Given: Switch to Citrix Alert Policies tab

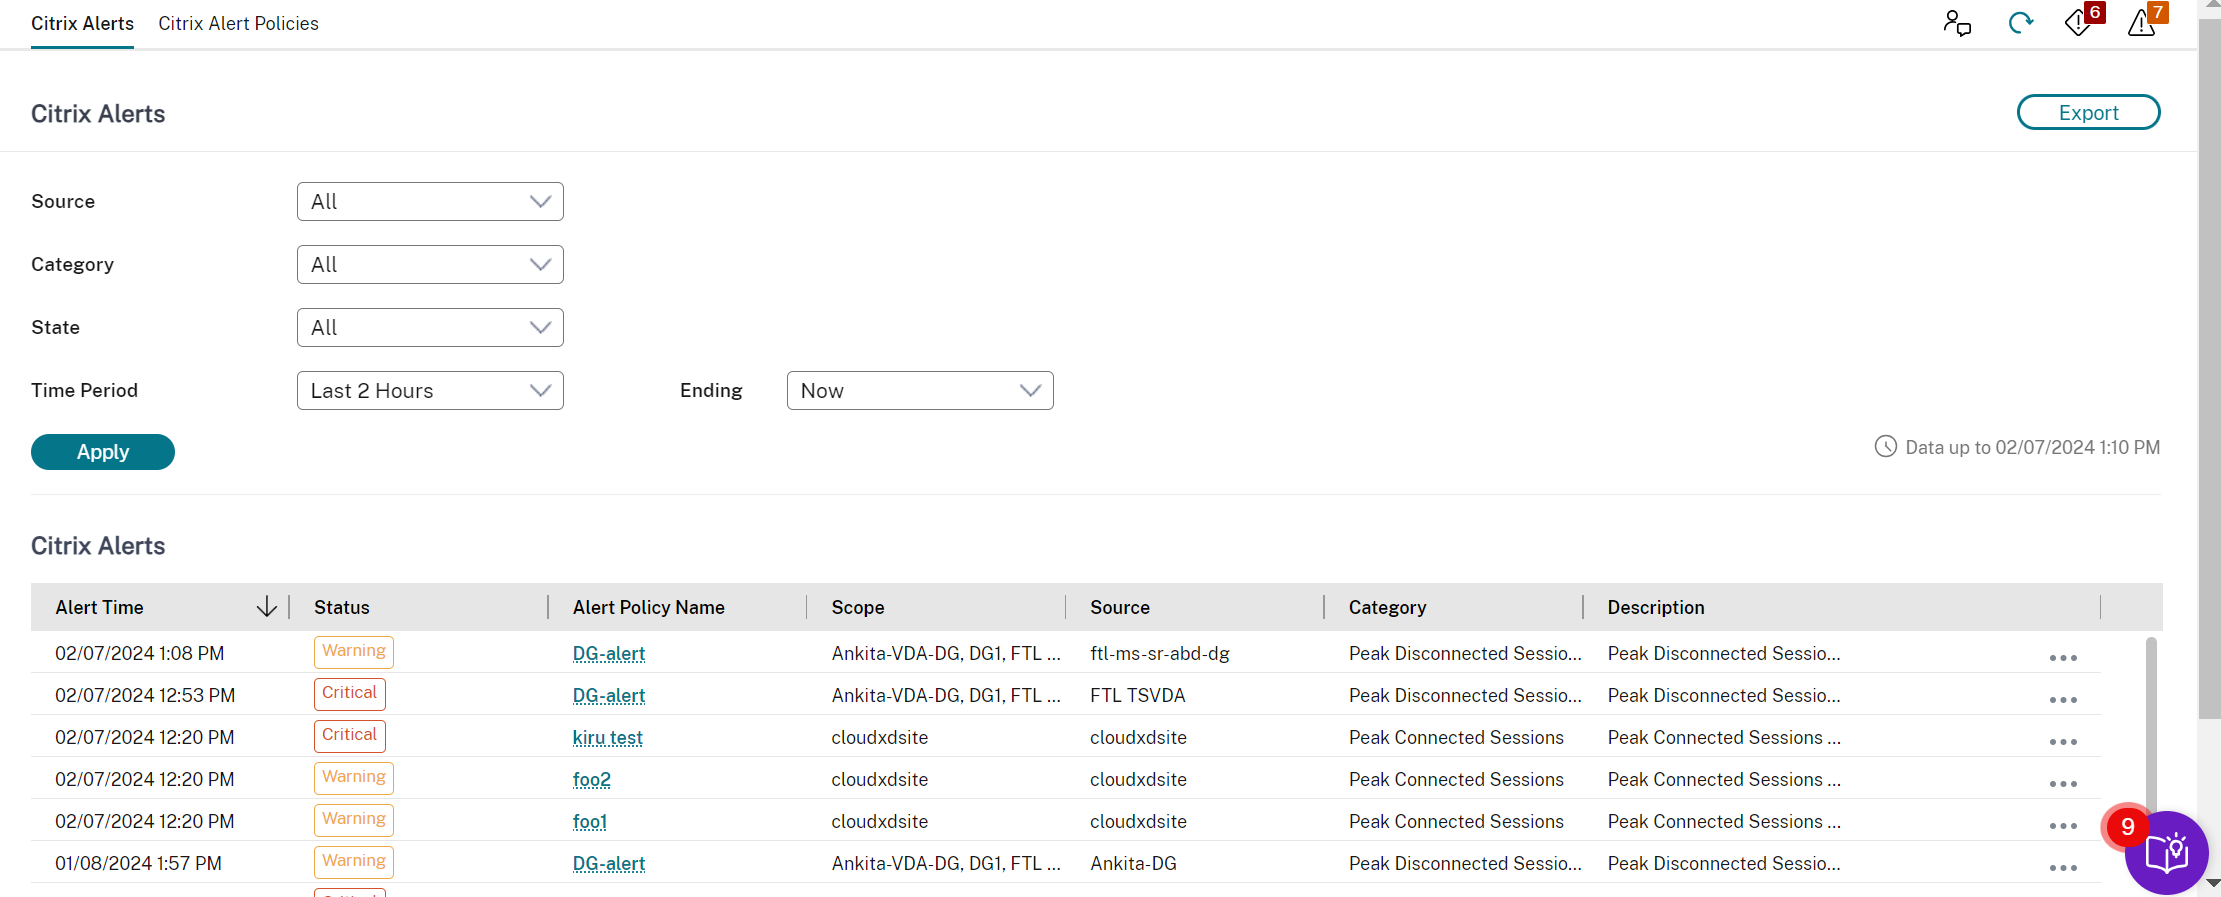Looking at the screenshot, I should 238,24.
